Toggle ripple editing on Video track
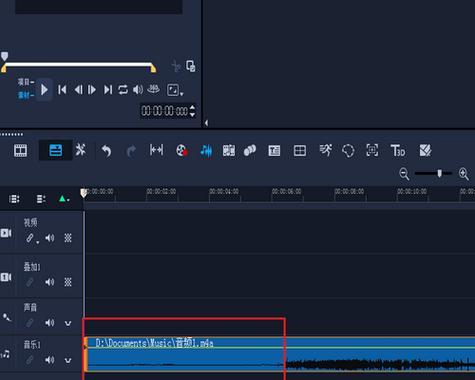This screenshot has width=475, height=380. click(x=31, y=238)
